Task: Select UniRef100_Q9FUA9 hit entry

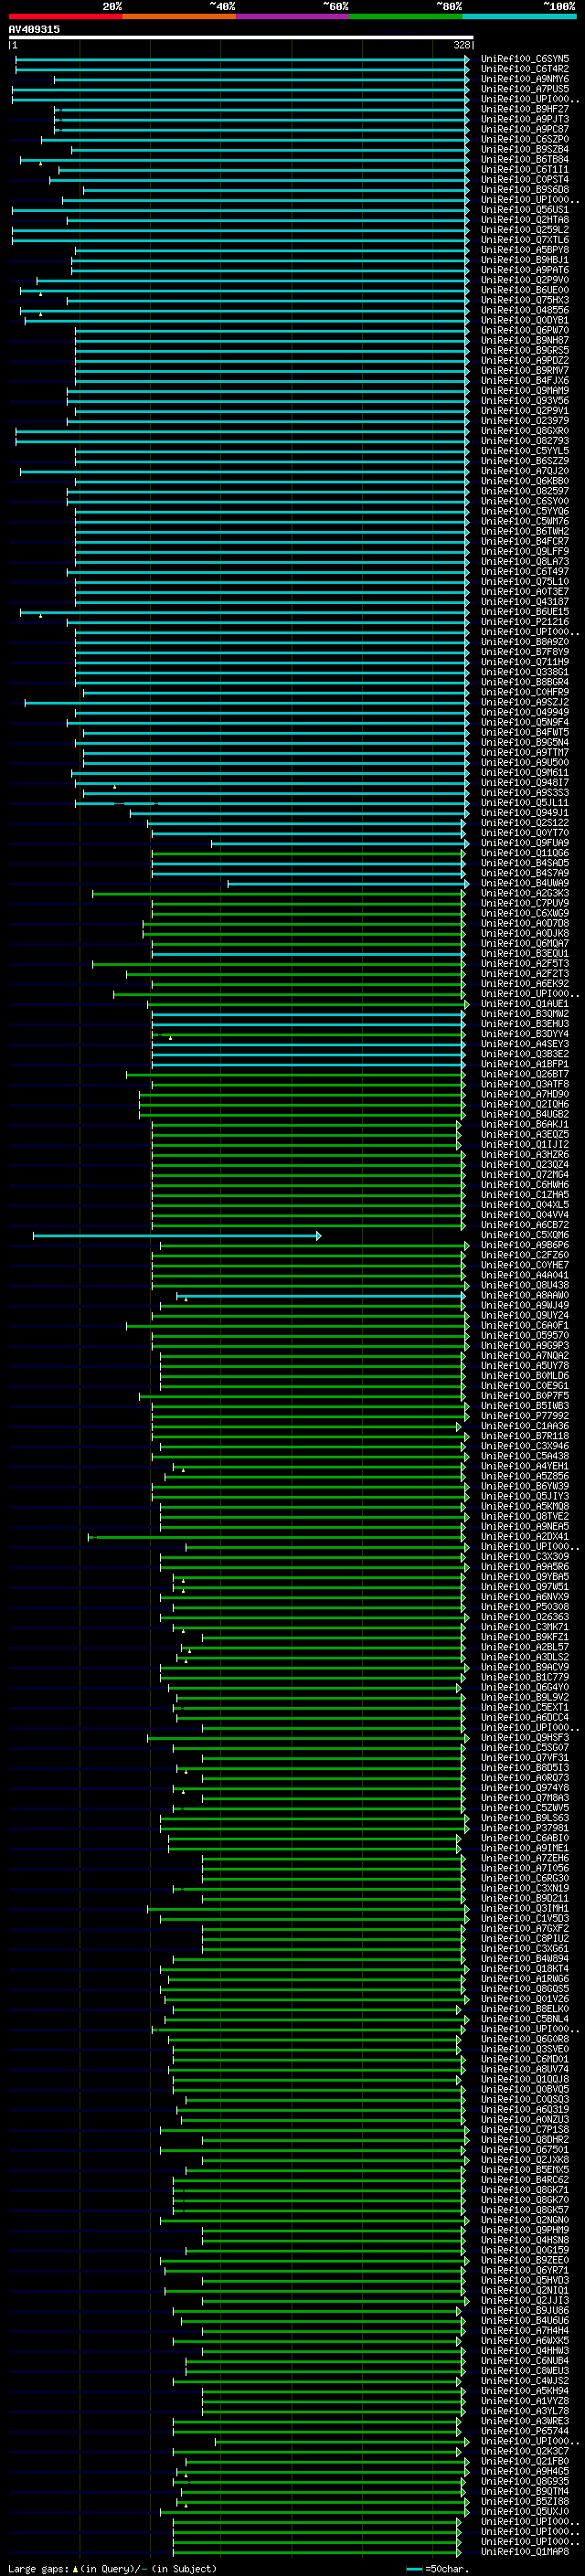Action: [524, 843]
